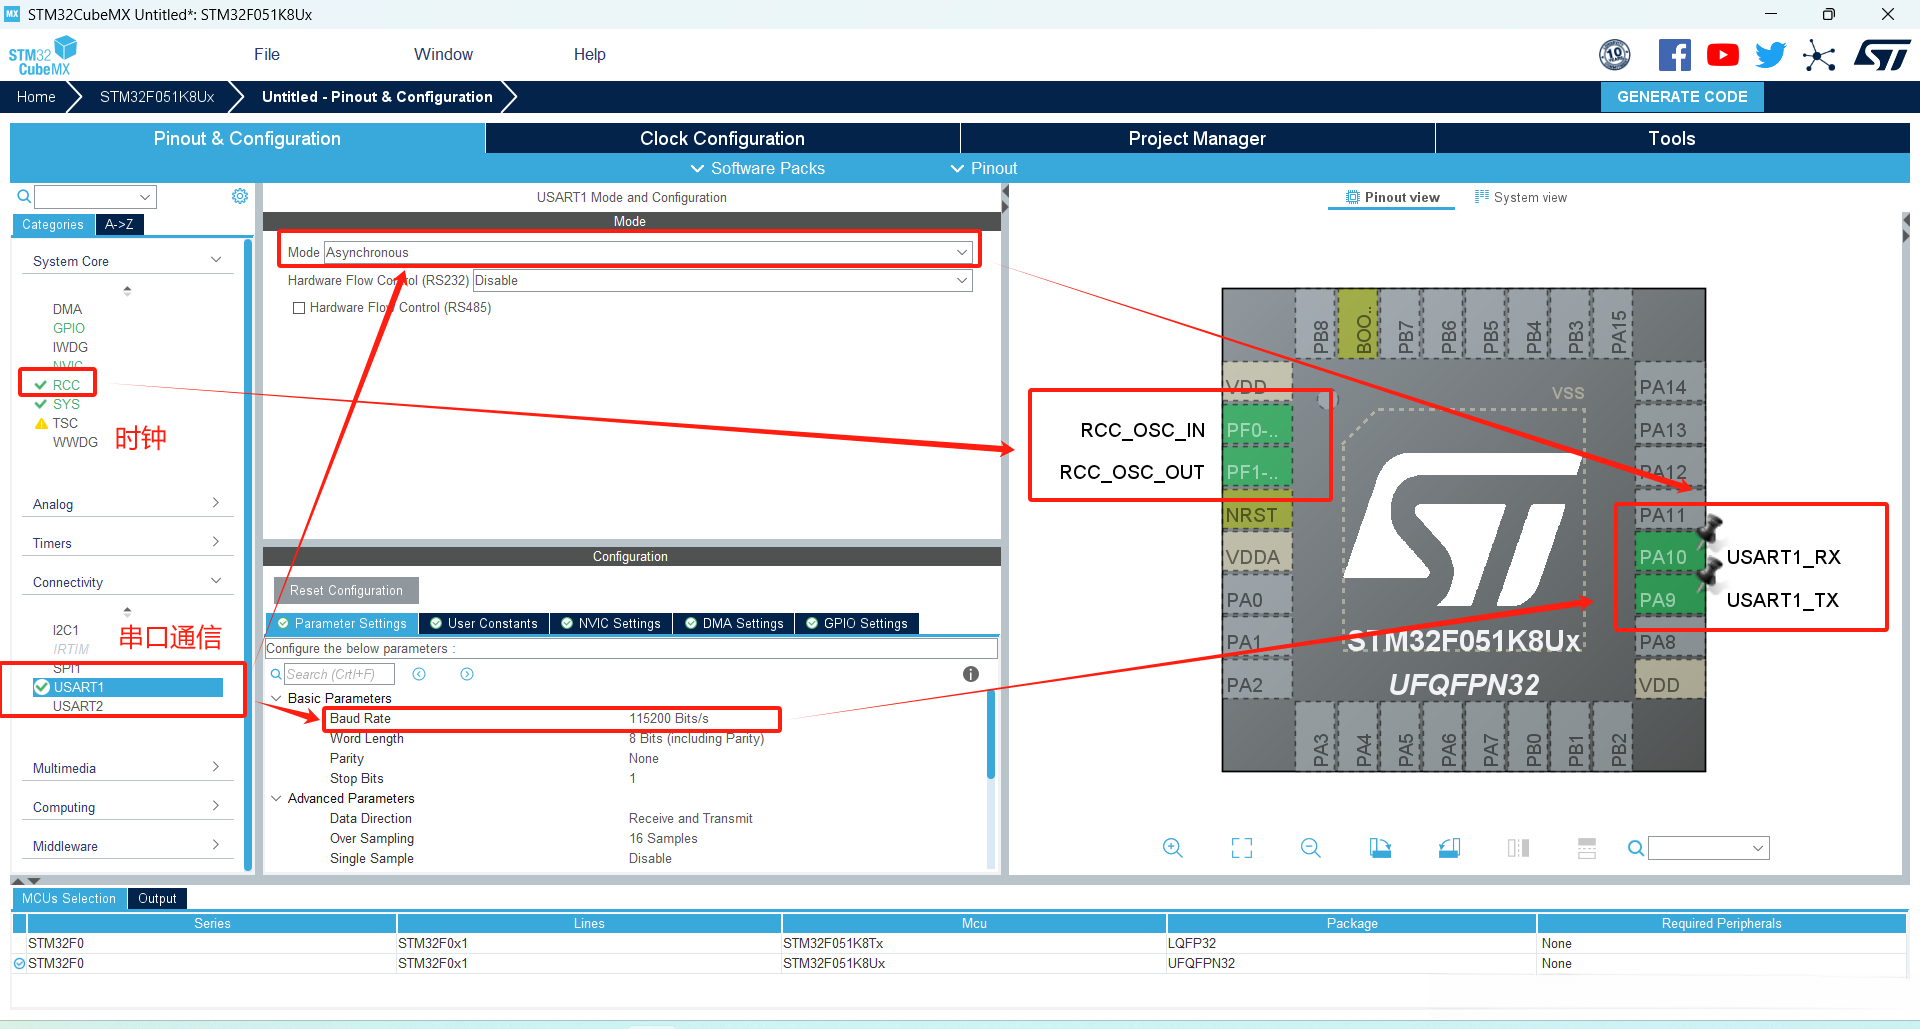The width and height of the screenshot is (1920, 1029).
Task: Open the GPIO Settings tab
Action: coord(857,623)
